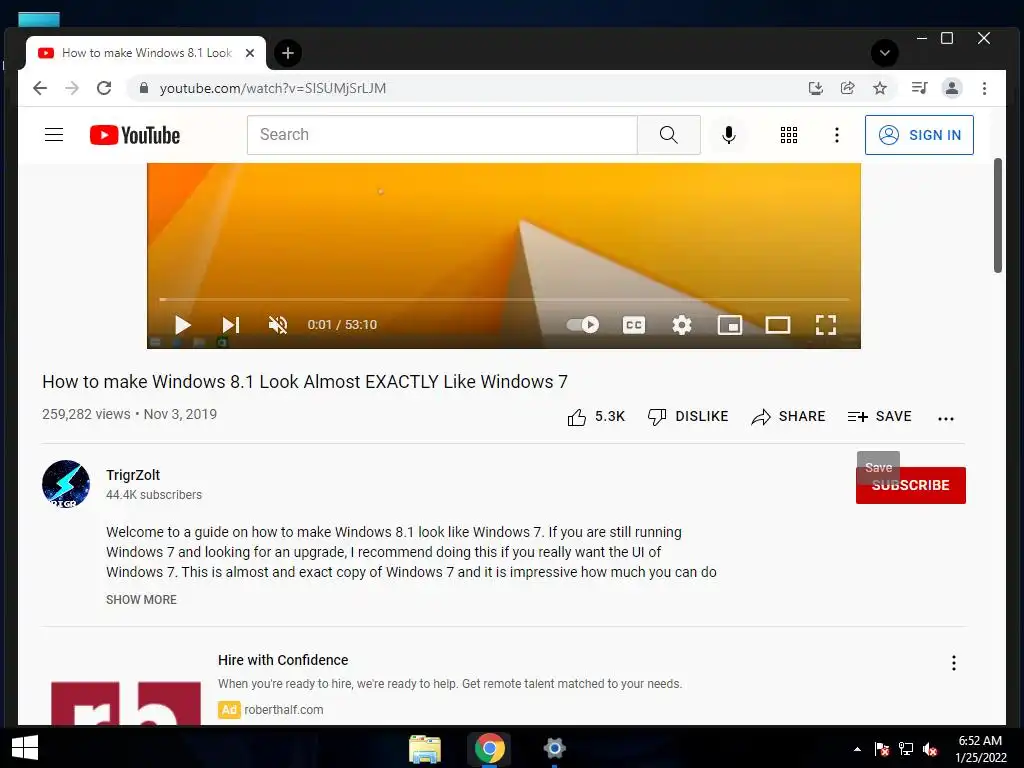Open the TrigrZolt channel avatar
This screenshot has height=768, width=1024.
(x=66, y=484)
